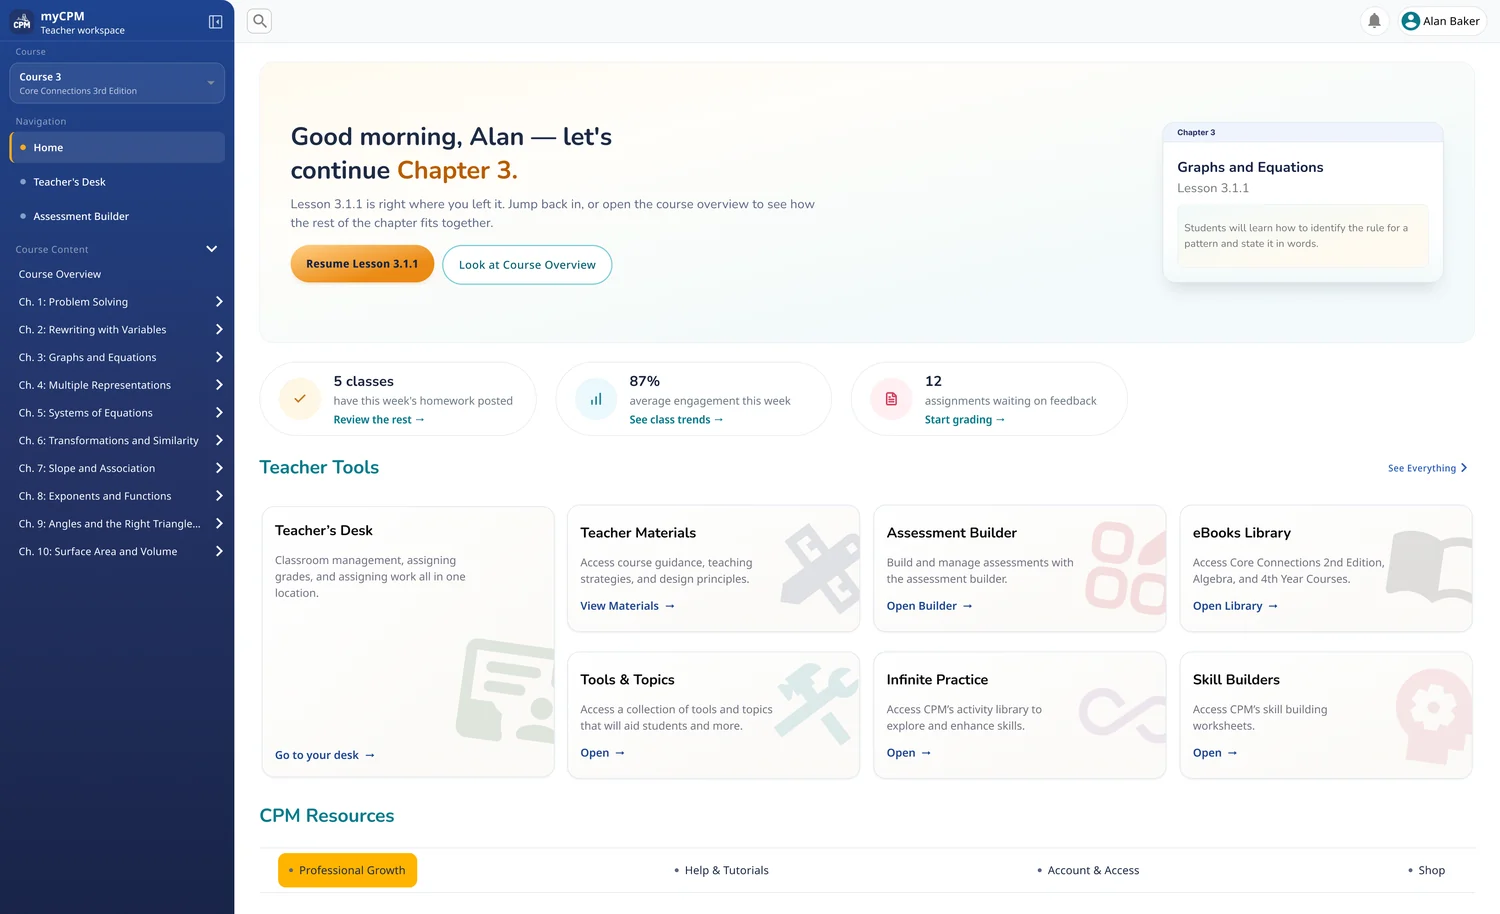The width and height of the screenshot is (1500, 914).
Task: Expand Ch. 7: Slope and Association chevron
Action: (x=219, y=468)
